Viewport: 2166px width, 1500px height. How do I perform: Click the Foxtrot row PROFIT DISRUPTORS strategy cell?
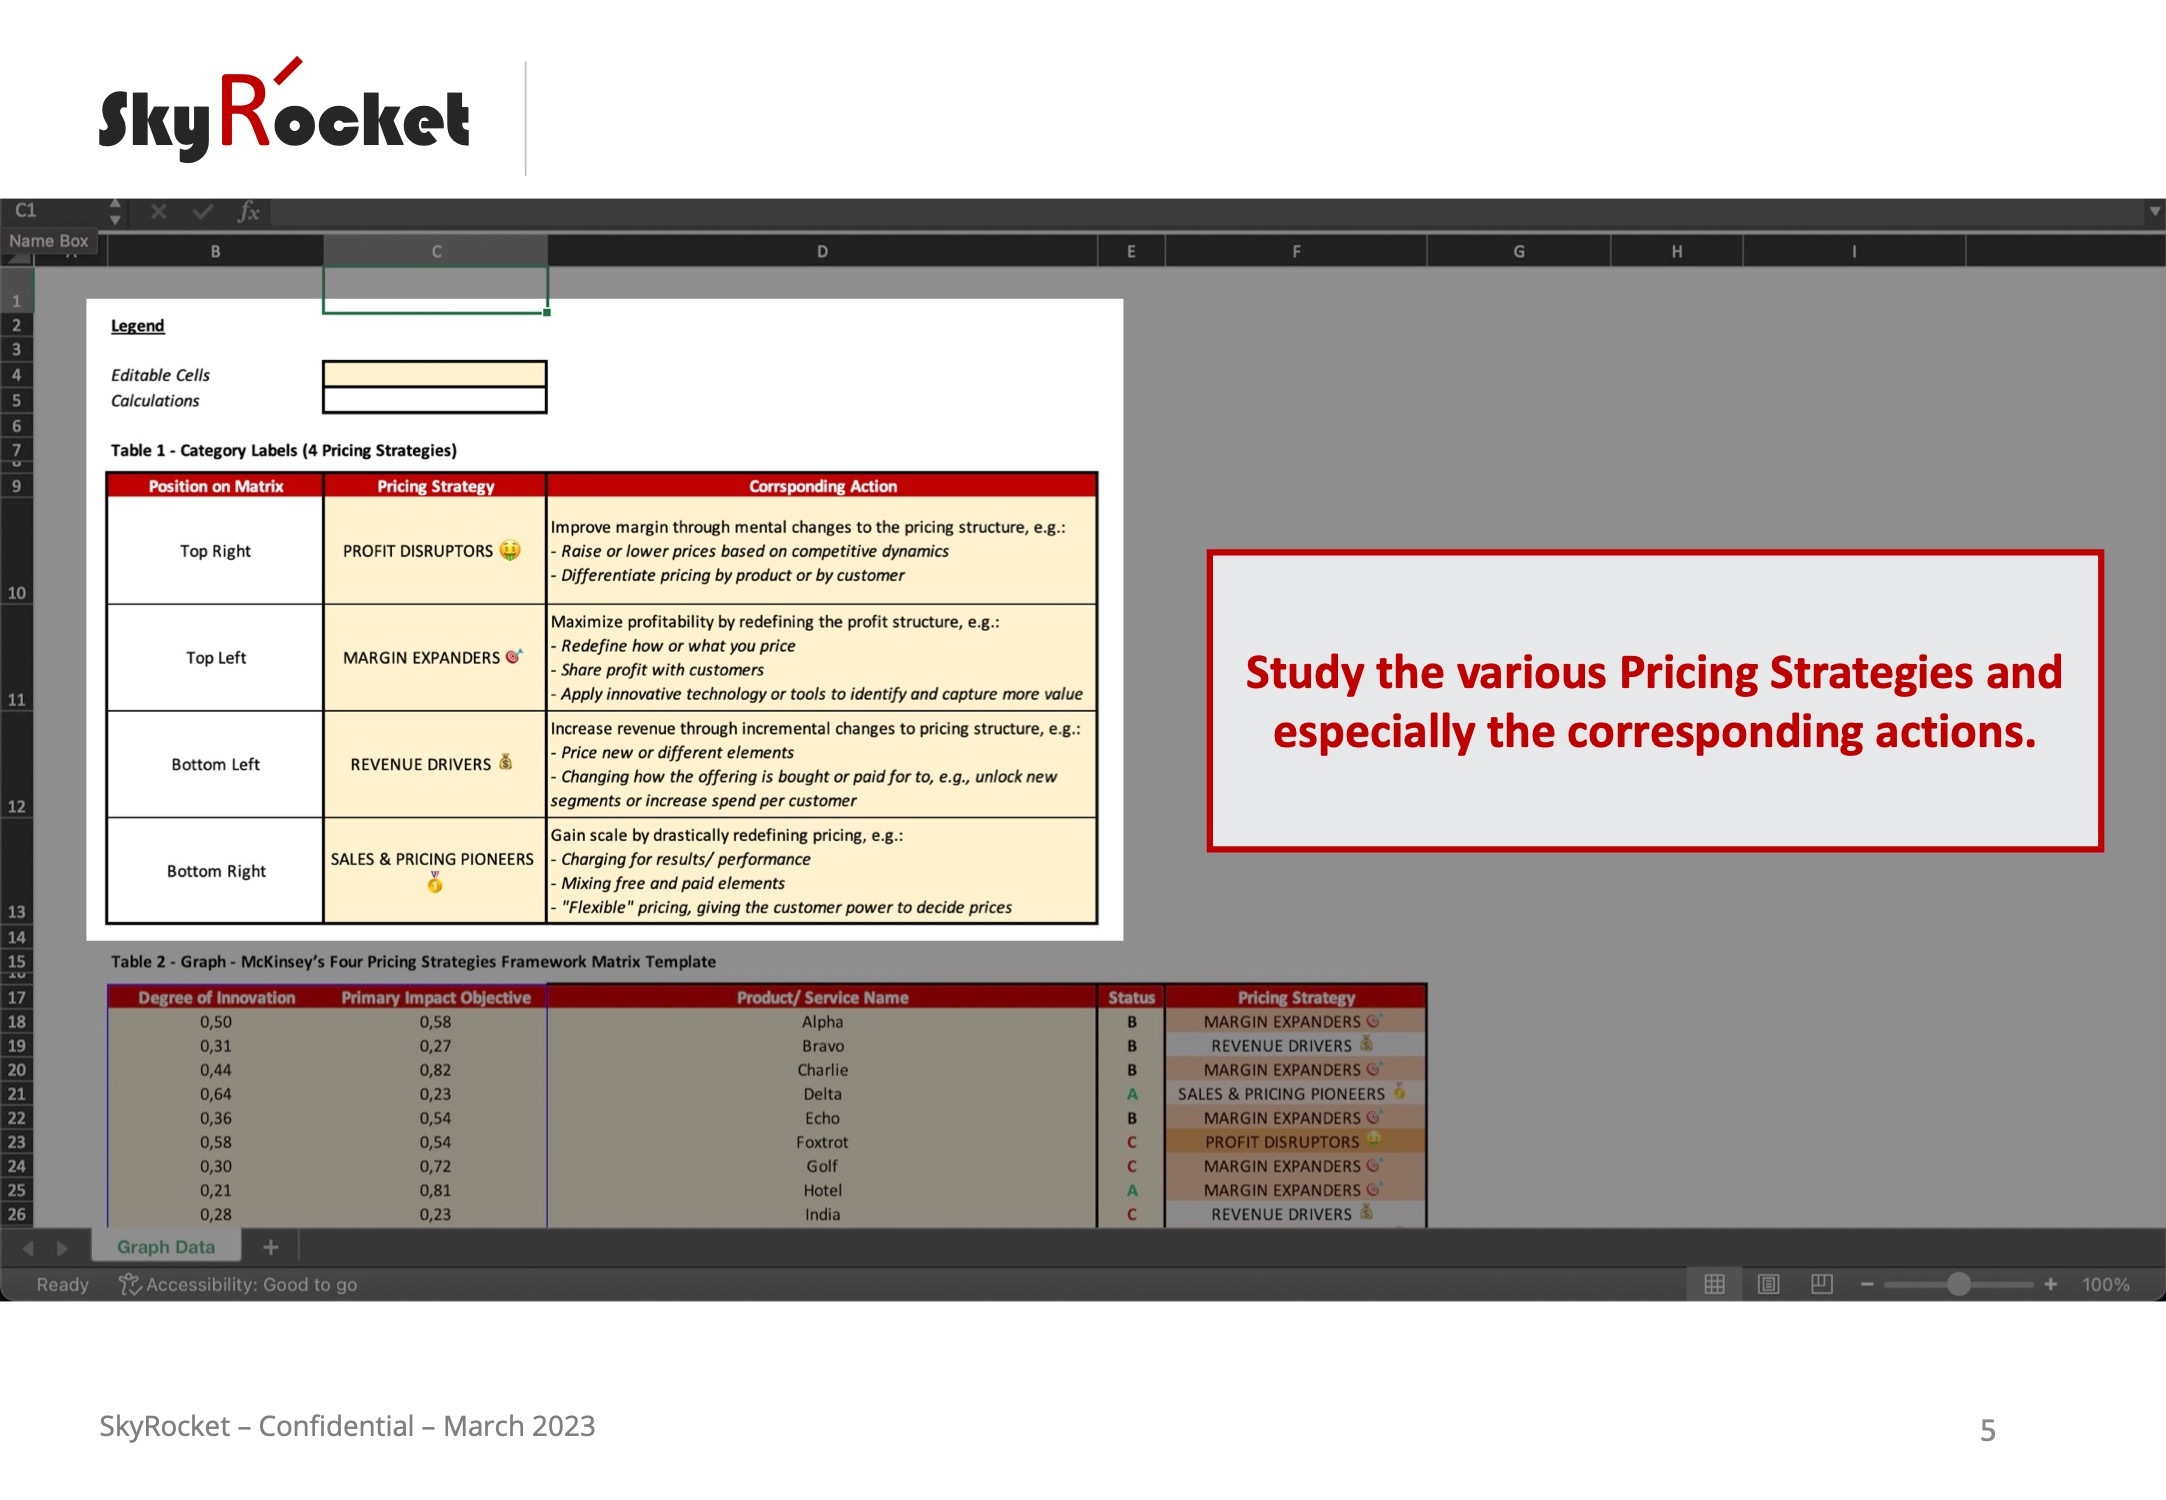[1296, 1142]
